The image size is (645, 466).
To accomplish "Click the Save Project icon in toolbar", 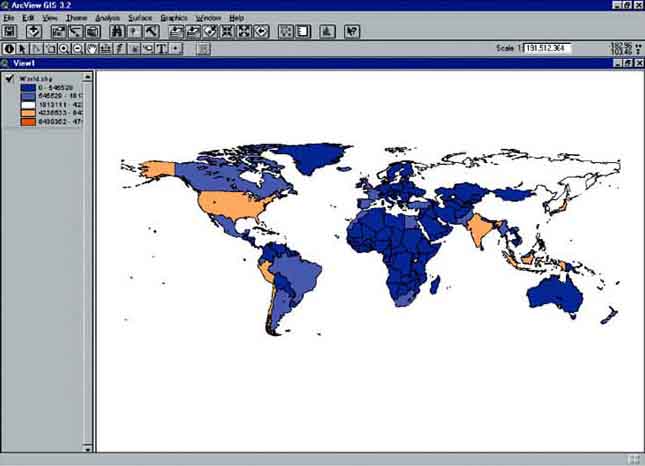I will pyautogui.click(x=10, y=32).
